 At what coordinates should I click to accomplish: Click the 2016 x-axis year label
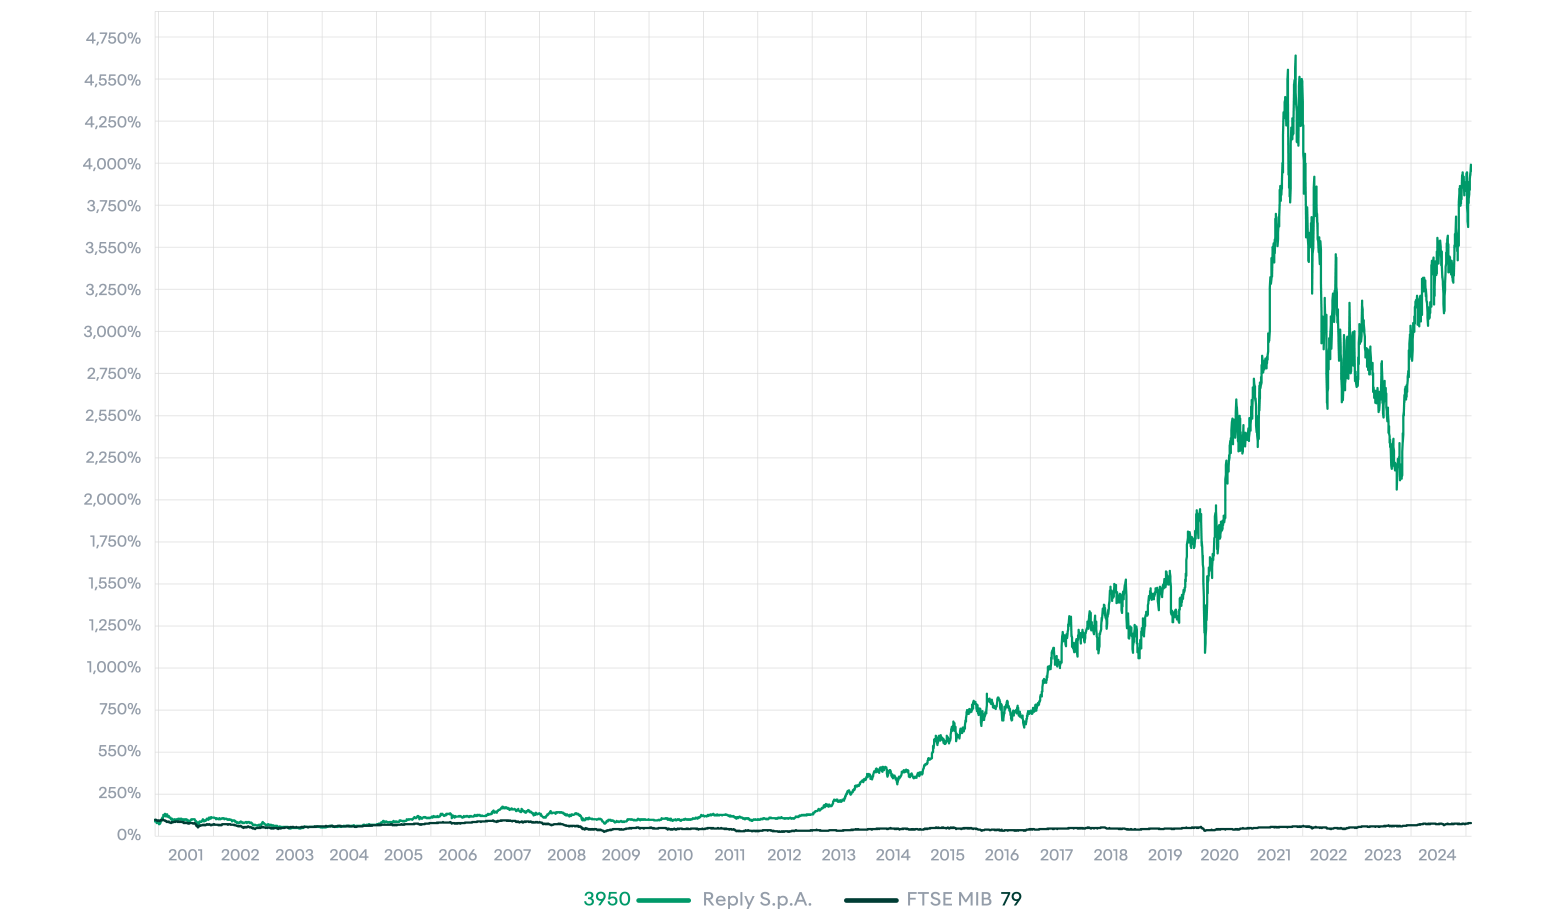pyautogui.click(x=1002, y=855)
